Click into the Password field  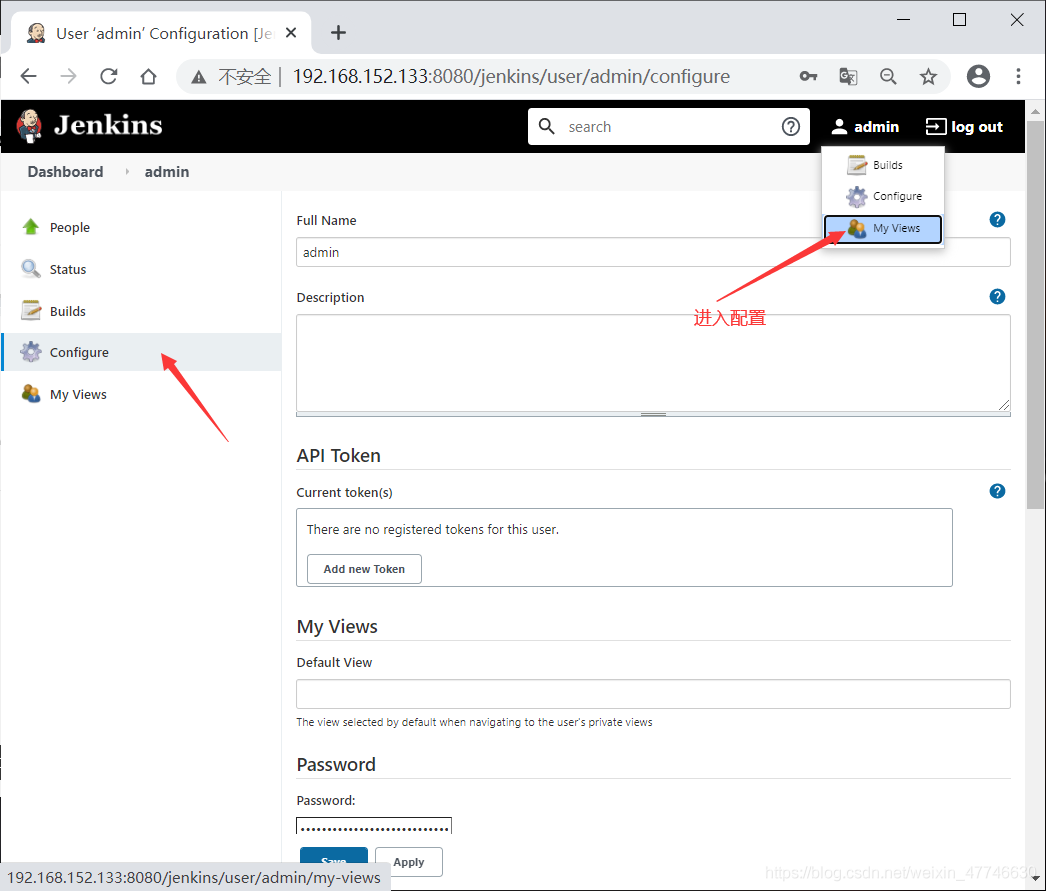click(x=374, y=826)
